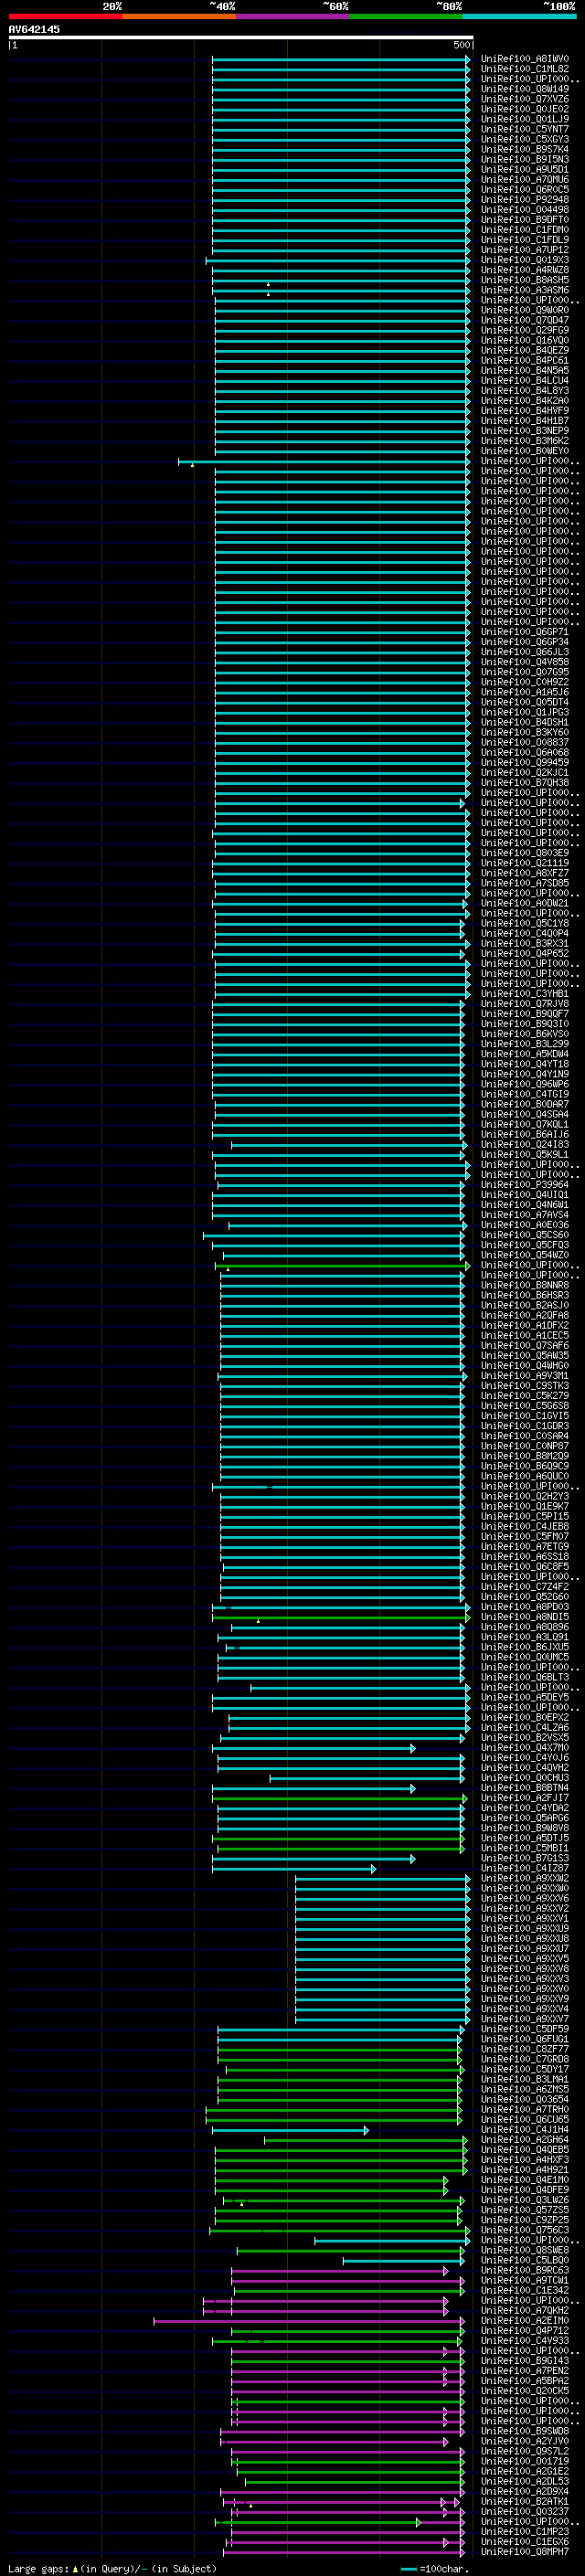Select hit UniRef100_A9XXV7
Screen dimensions: 585x2576
click(x=524, y=2019)
